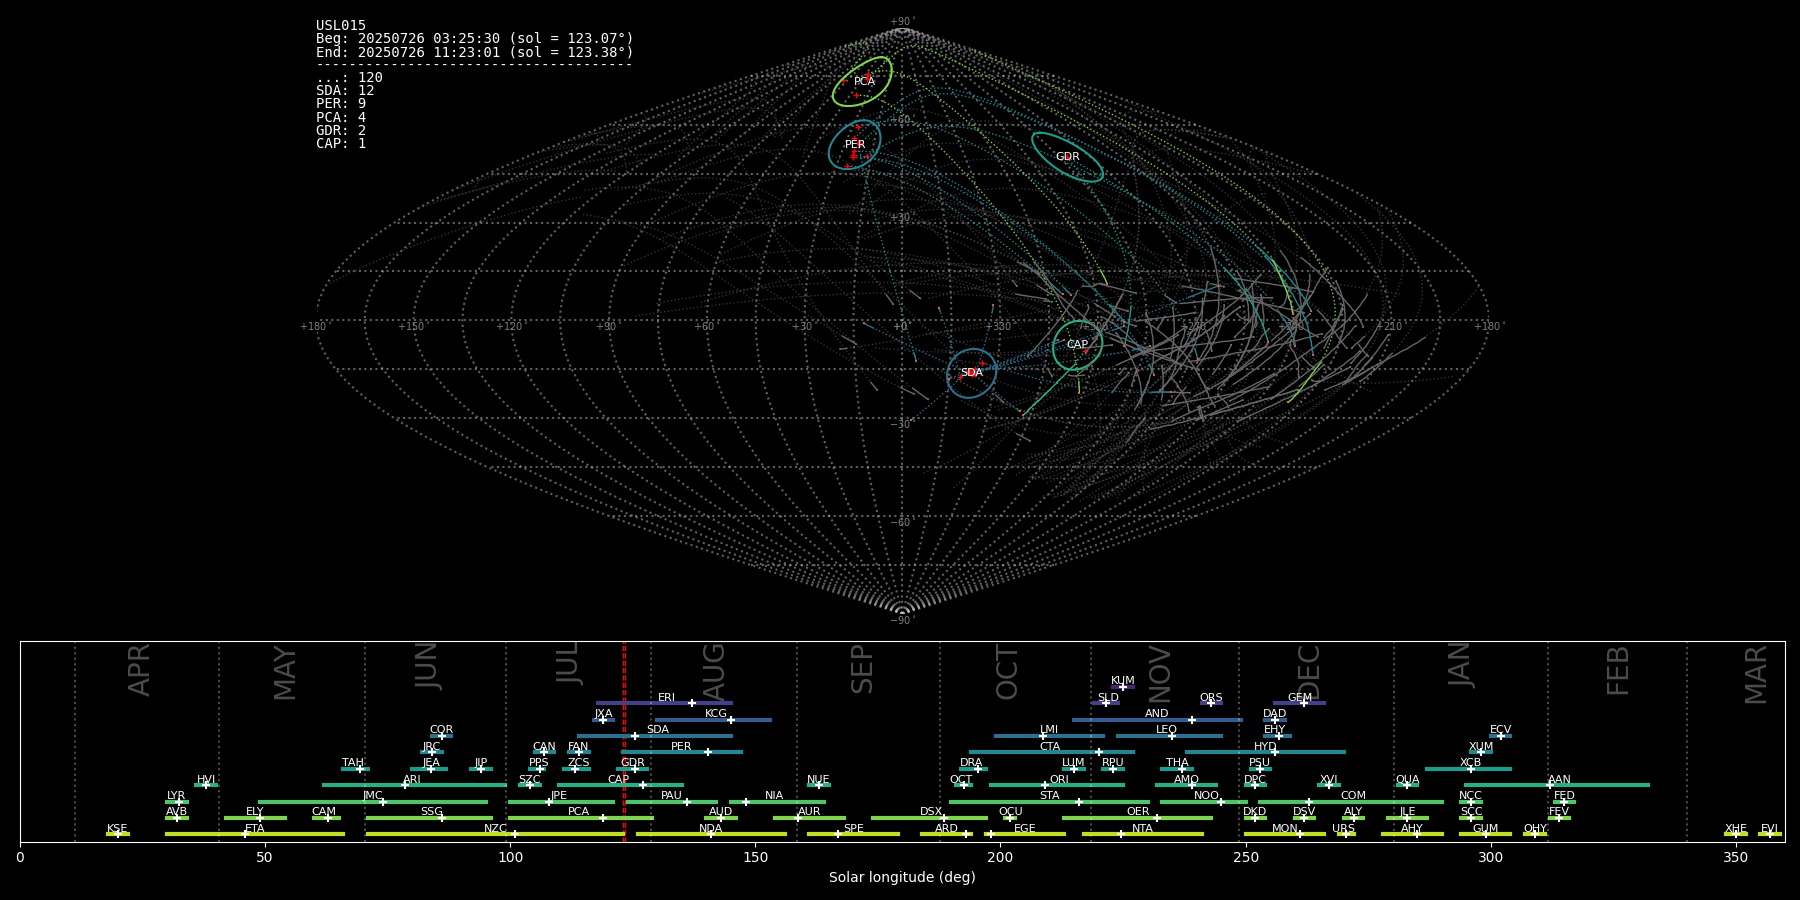Click the PCA radiant ellipse on sky map
The image size is (1800, 900).
(862, 82)
